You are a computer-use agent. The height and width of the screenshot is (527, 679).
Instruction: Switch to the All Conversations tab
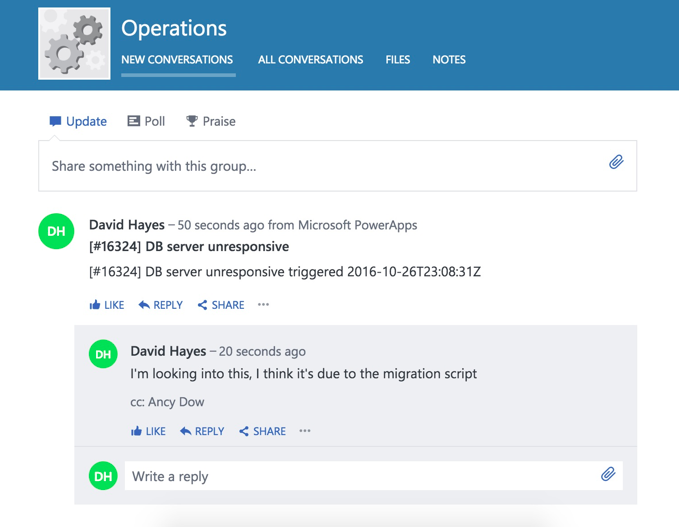coord(310,60)
